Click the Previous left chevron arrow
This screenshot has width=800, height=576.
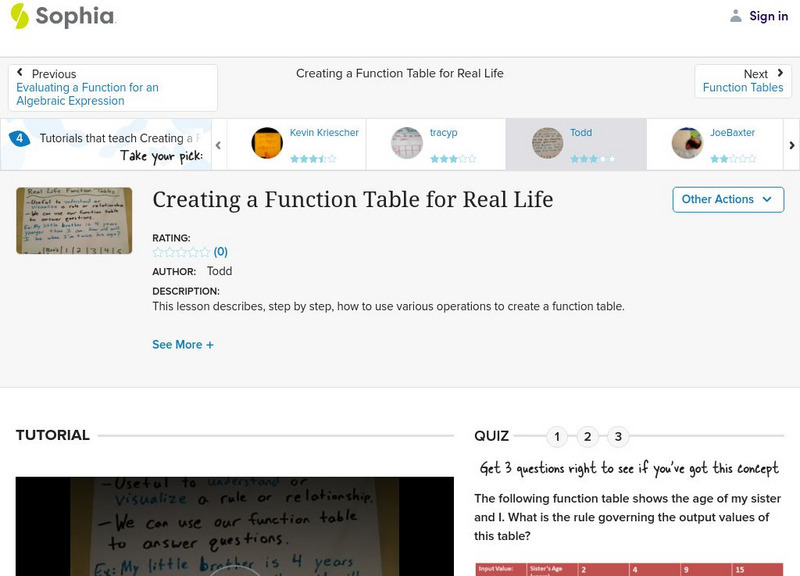click(20, 72)
